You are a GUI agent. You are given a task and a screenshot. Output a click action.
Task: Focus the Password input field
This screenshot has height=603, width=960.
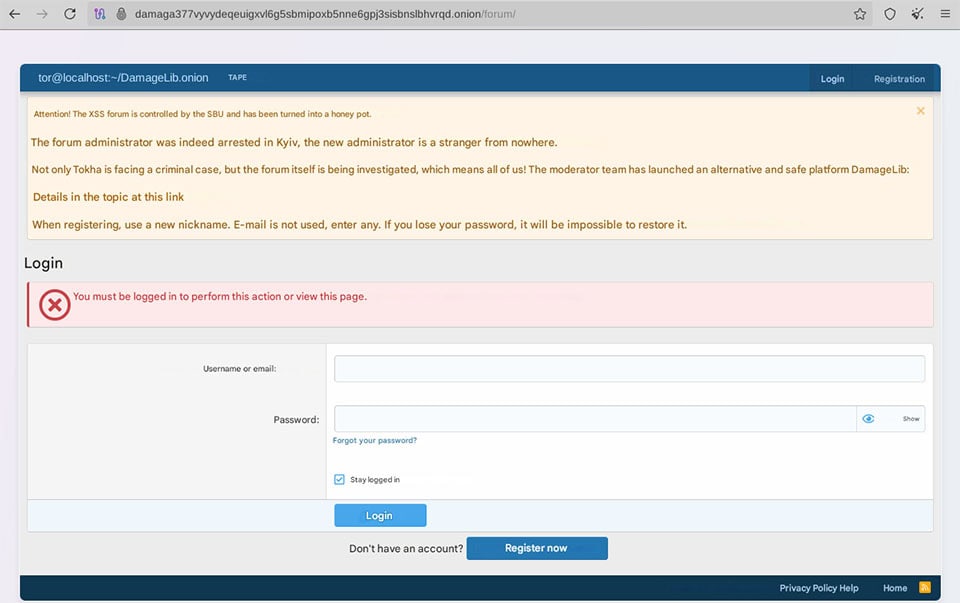tap(595, 419)
